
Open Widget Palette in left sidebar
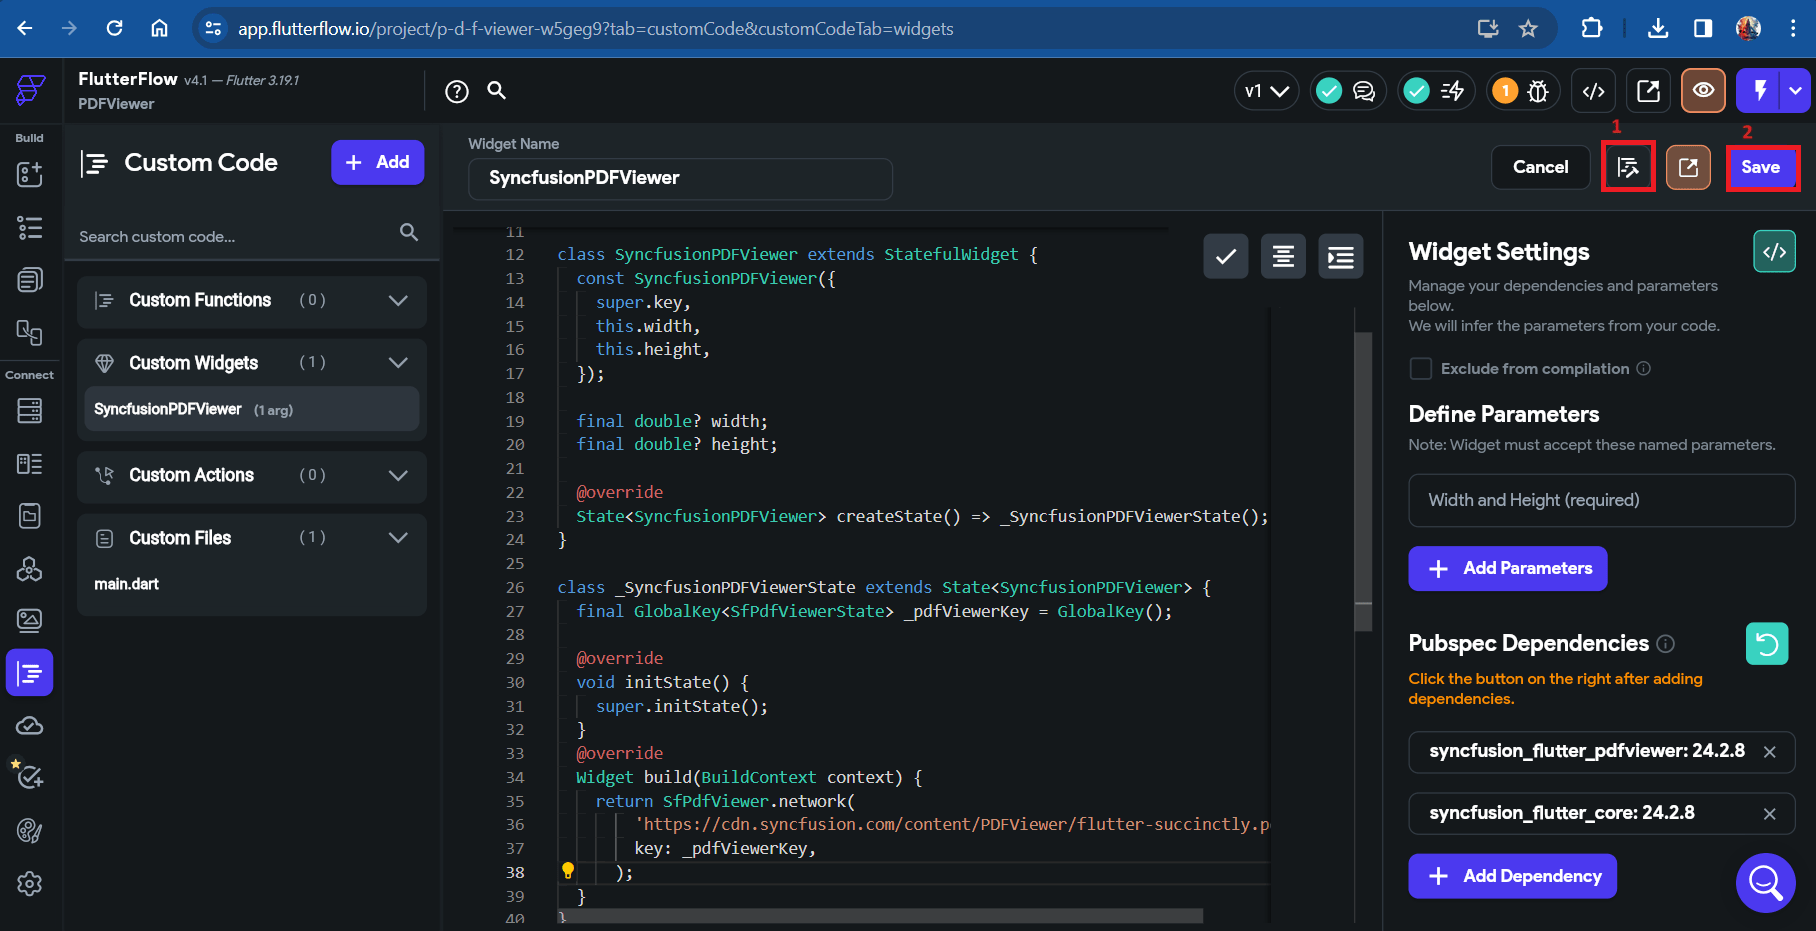30,174
